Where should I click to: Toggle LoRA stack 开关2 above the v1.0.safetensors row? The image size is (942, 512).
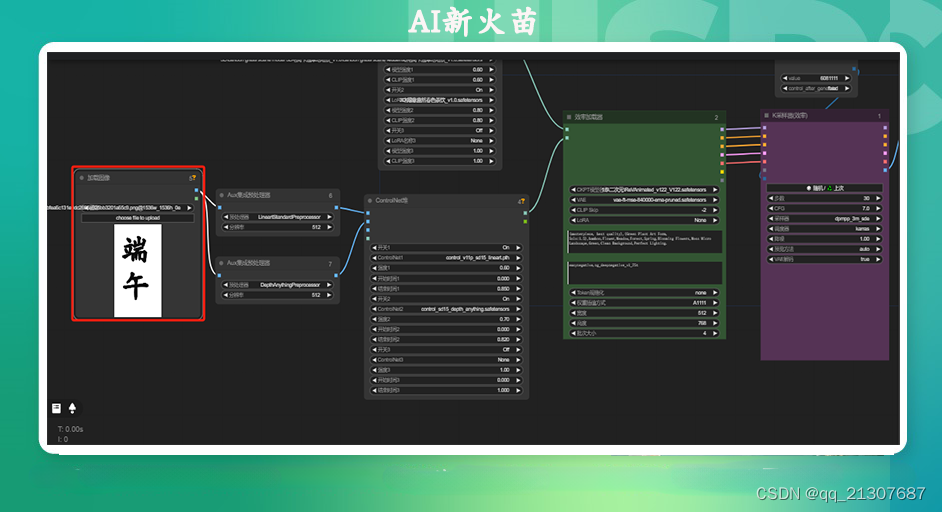(440, 90)
